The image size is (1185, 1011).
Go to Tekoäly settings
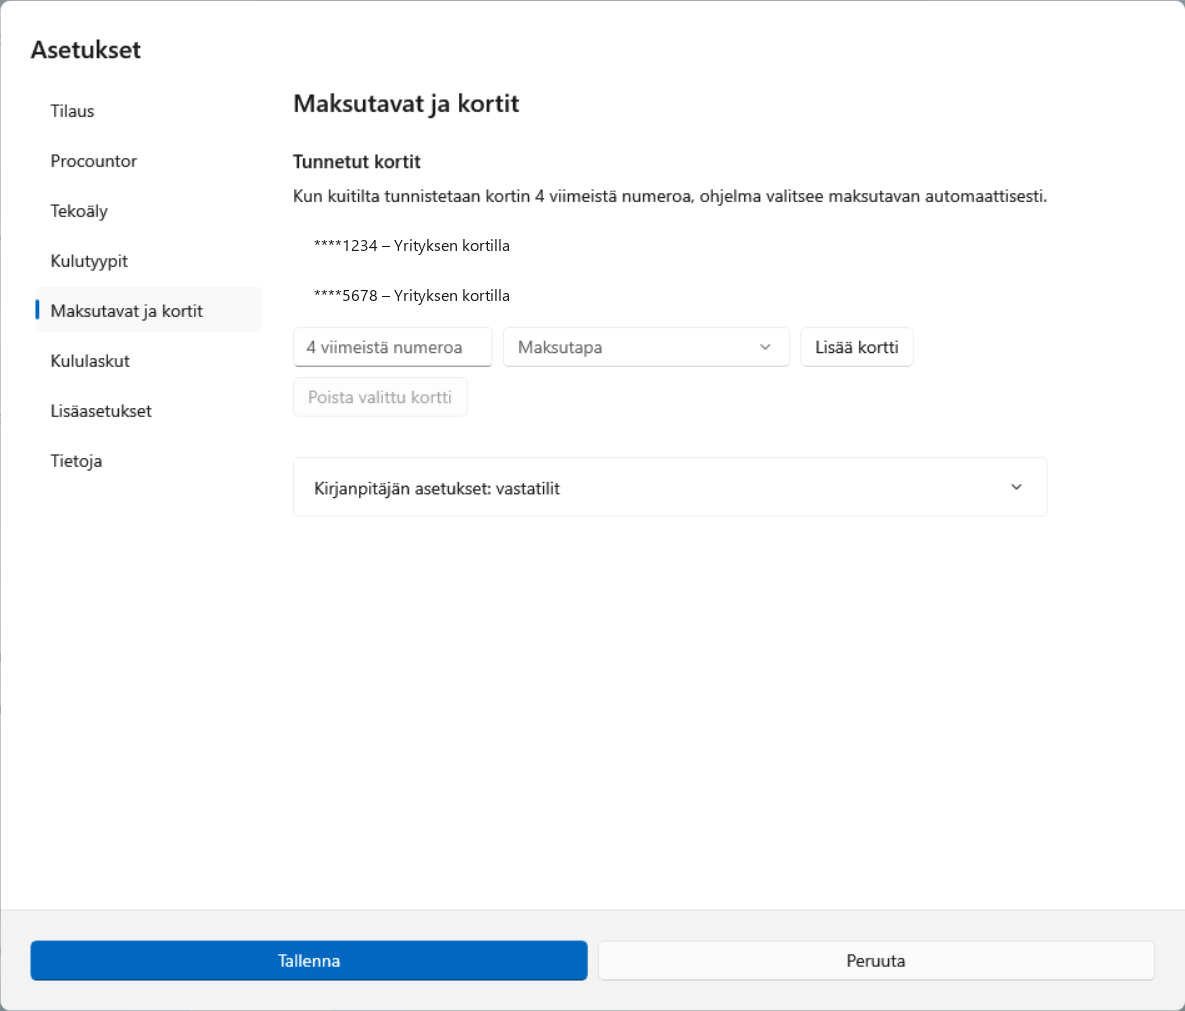coord(149,211)
